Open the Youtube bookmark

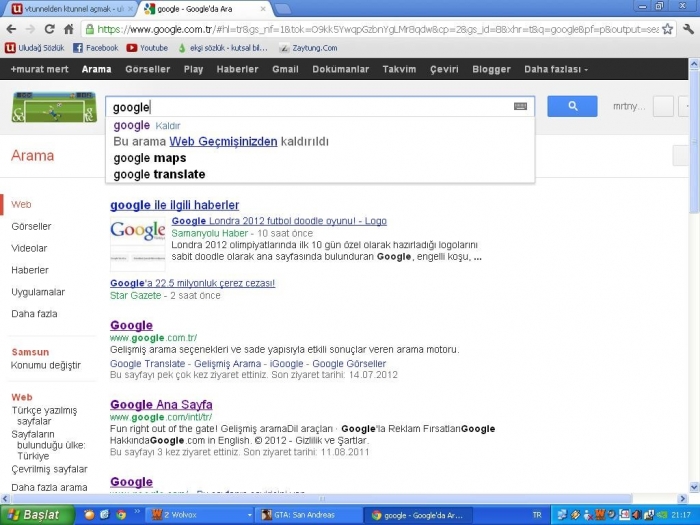147,48
